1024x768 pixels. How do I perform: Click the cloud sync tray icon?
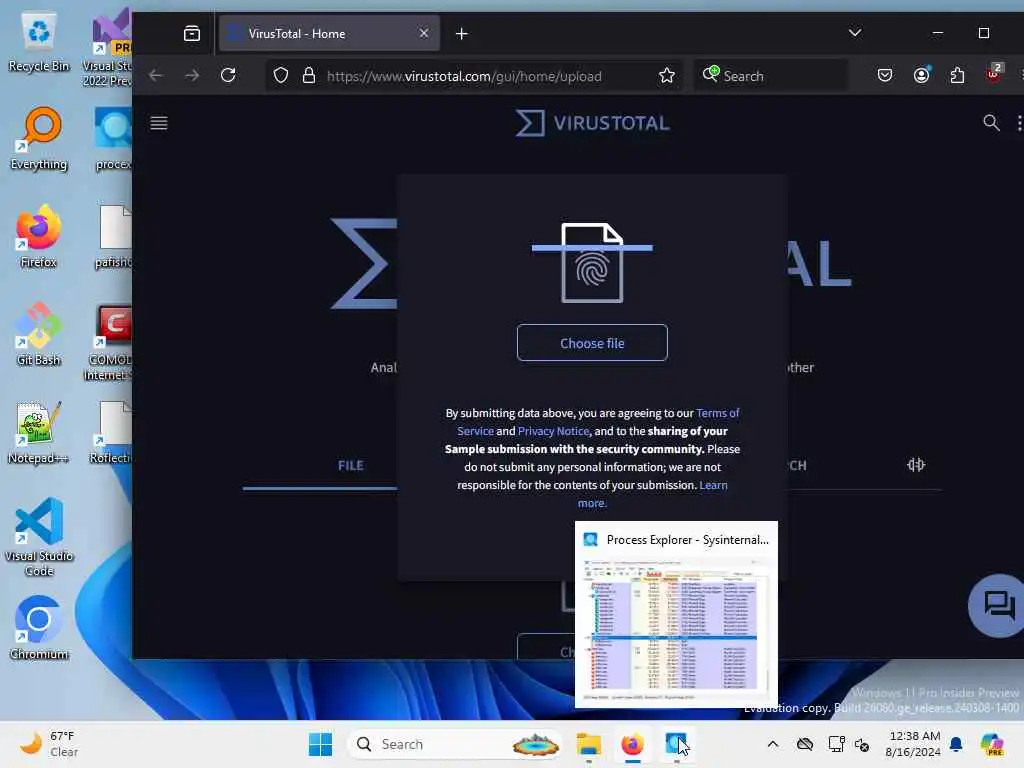(x=805, y=744)
